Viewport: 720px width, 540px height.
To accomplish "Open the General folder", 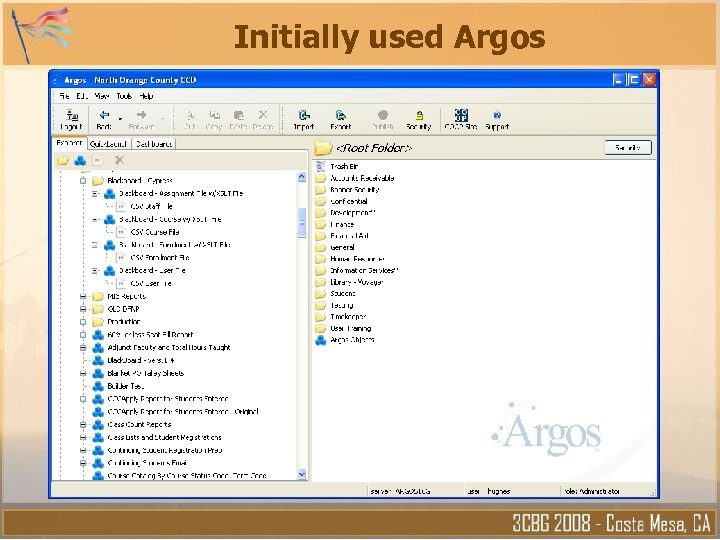I will 342,248.
